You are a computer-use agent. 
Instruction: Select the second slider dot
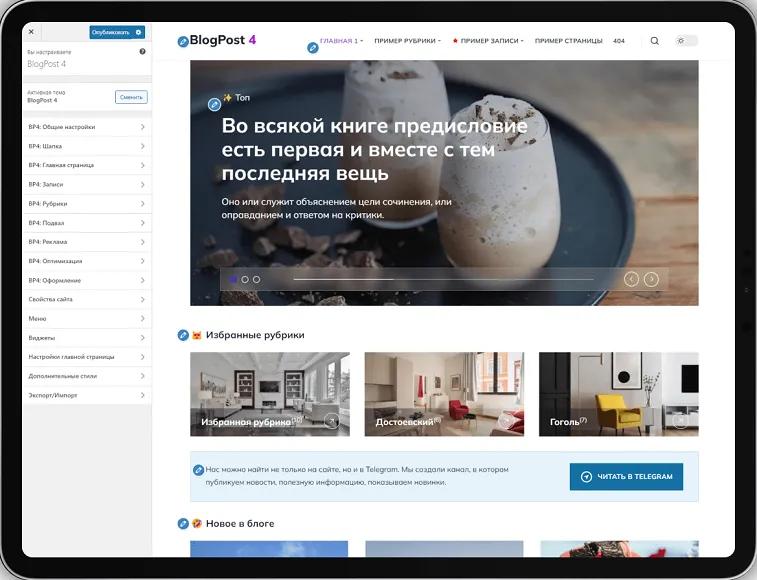pos(245,280)
